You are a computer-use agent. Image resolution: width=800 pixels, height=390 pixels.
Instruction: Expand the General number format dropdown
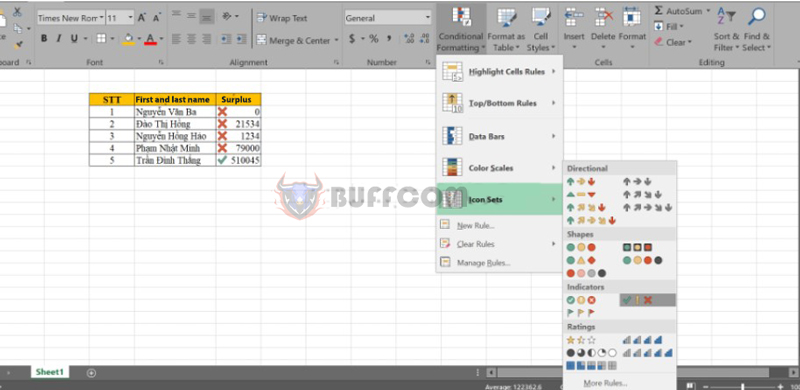427,18
